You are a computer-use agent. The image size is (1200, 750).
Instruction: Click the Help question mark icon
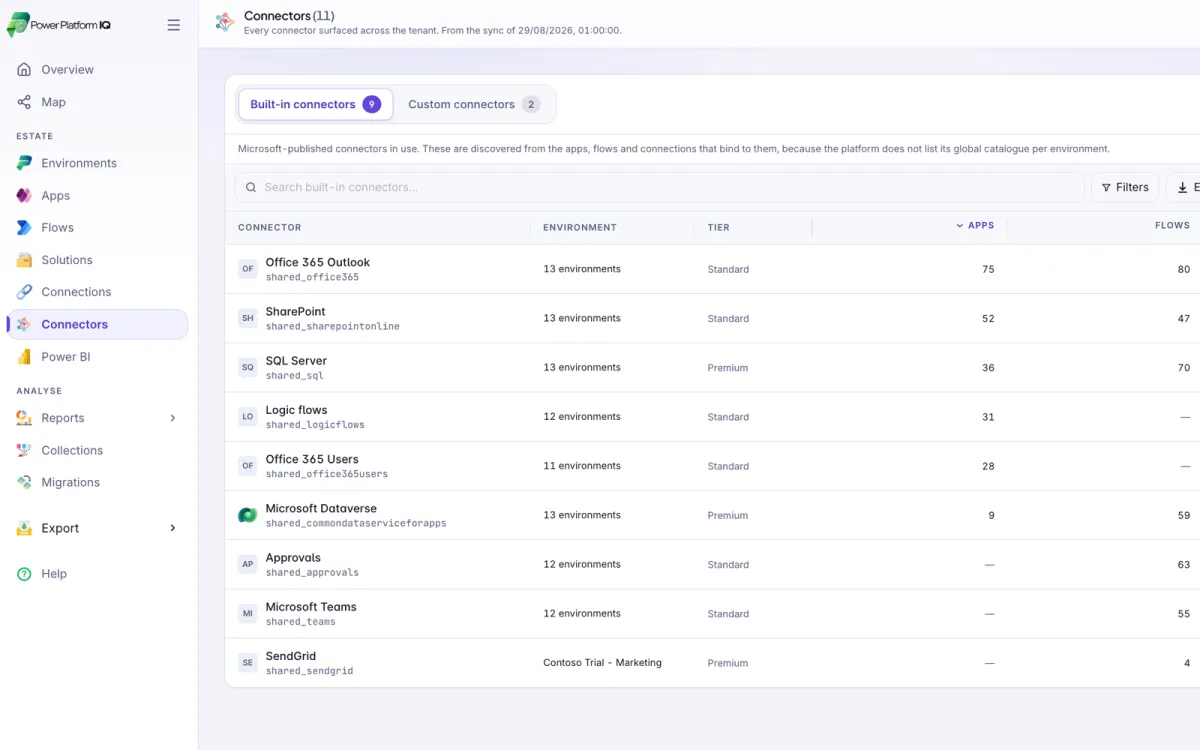tap(24, 574)
